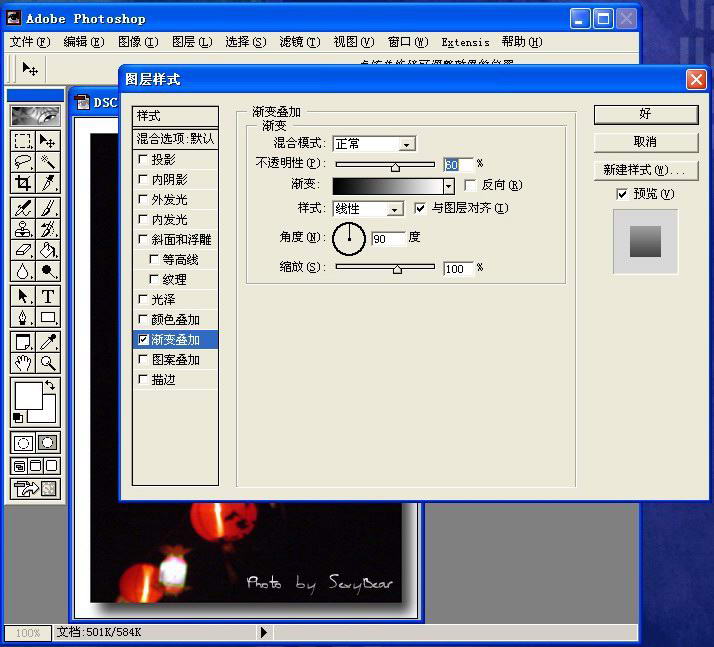Select the Magic Wand tool
This screenshot has width=714, height=647.
point(47,162)
